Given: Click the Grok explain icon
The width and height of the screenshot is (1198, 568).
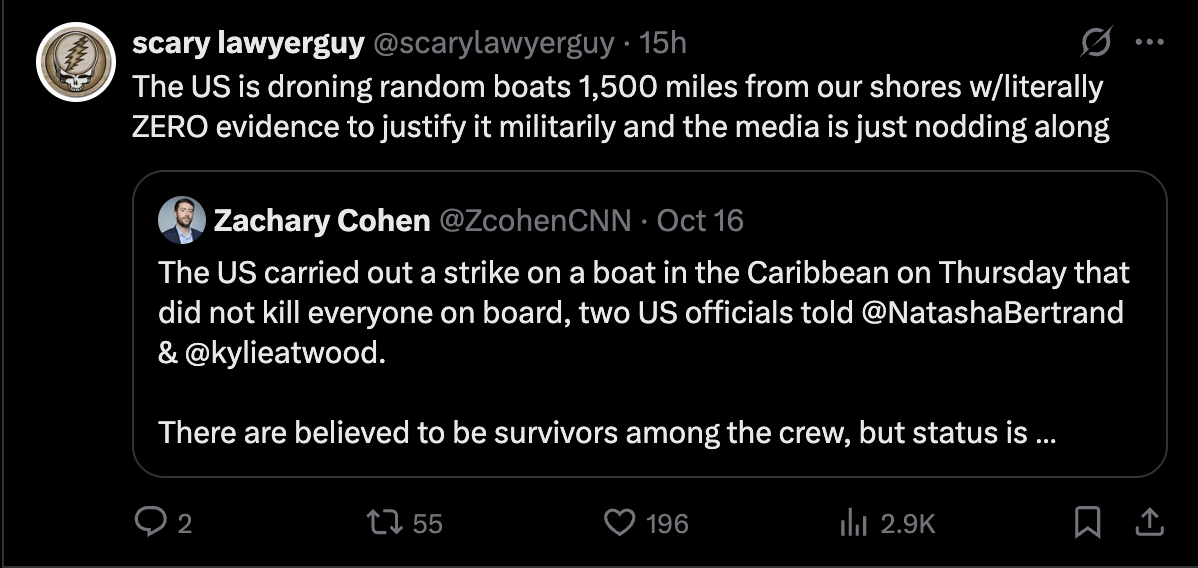Looking at the screenshot, I should point(1096,43).
